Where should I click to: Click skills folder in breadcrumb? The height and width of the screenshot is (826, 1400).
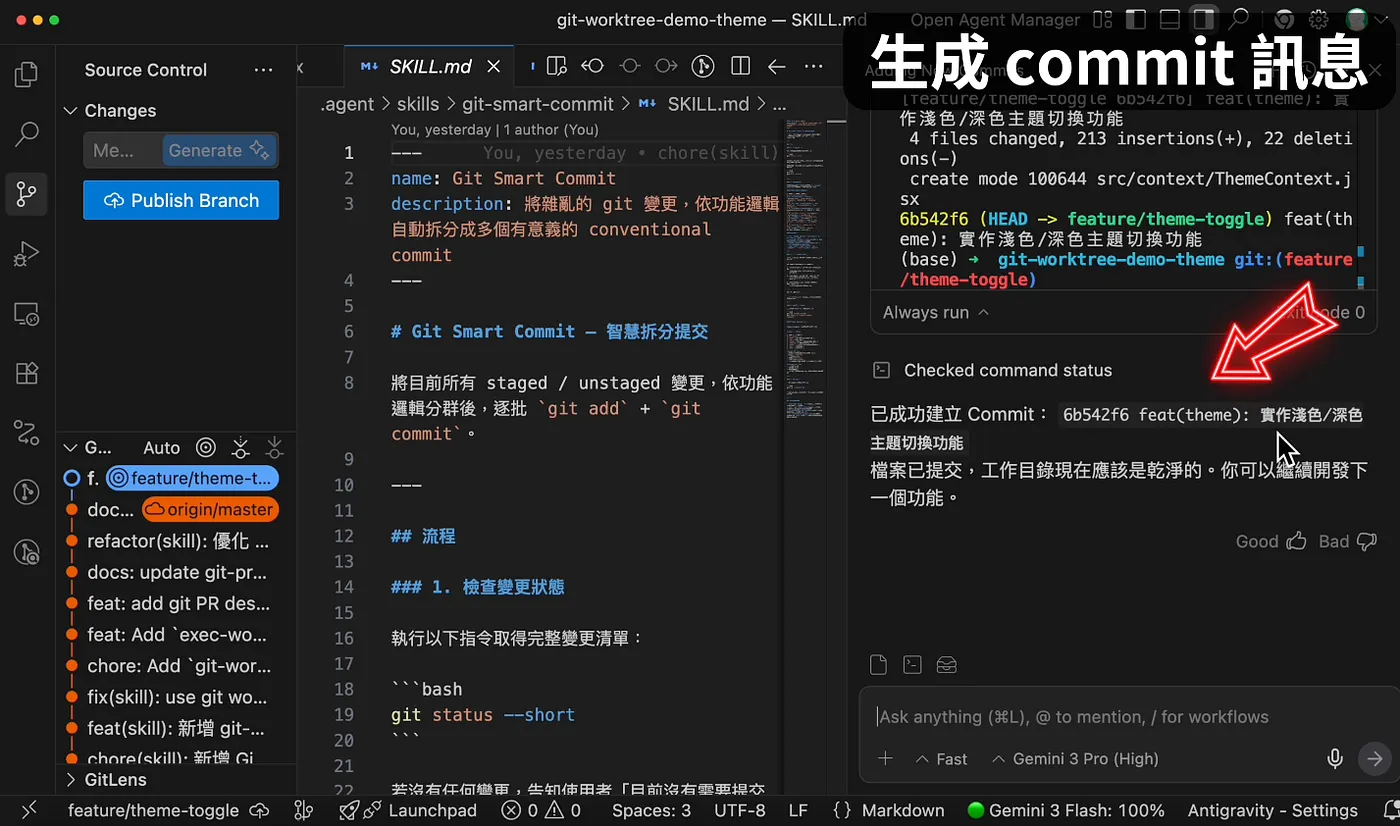click(418, 104)
